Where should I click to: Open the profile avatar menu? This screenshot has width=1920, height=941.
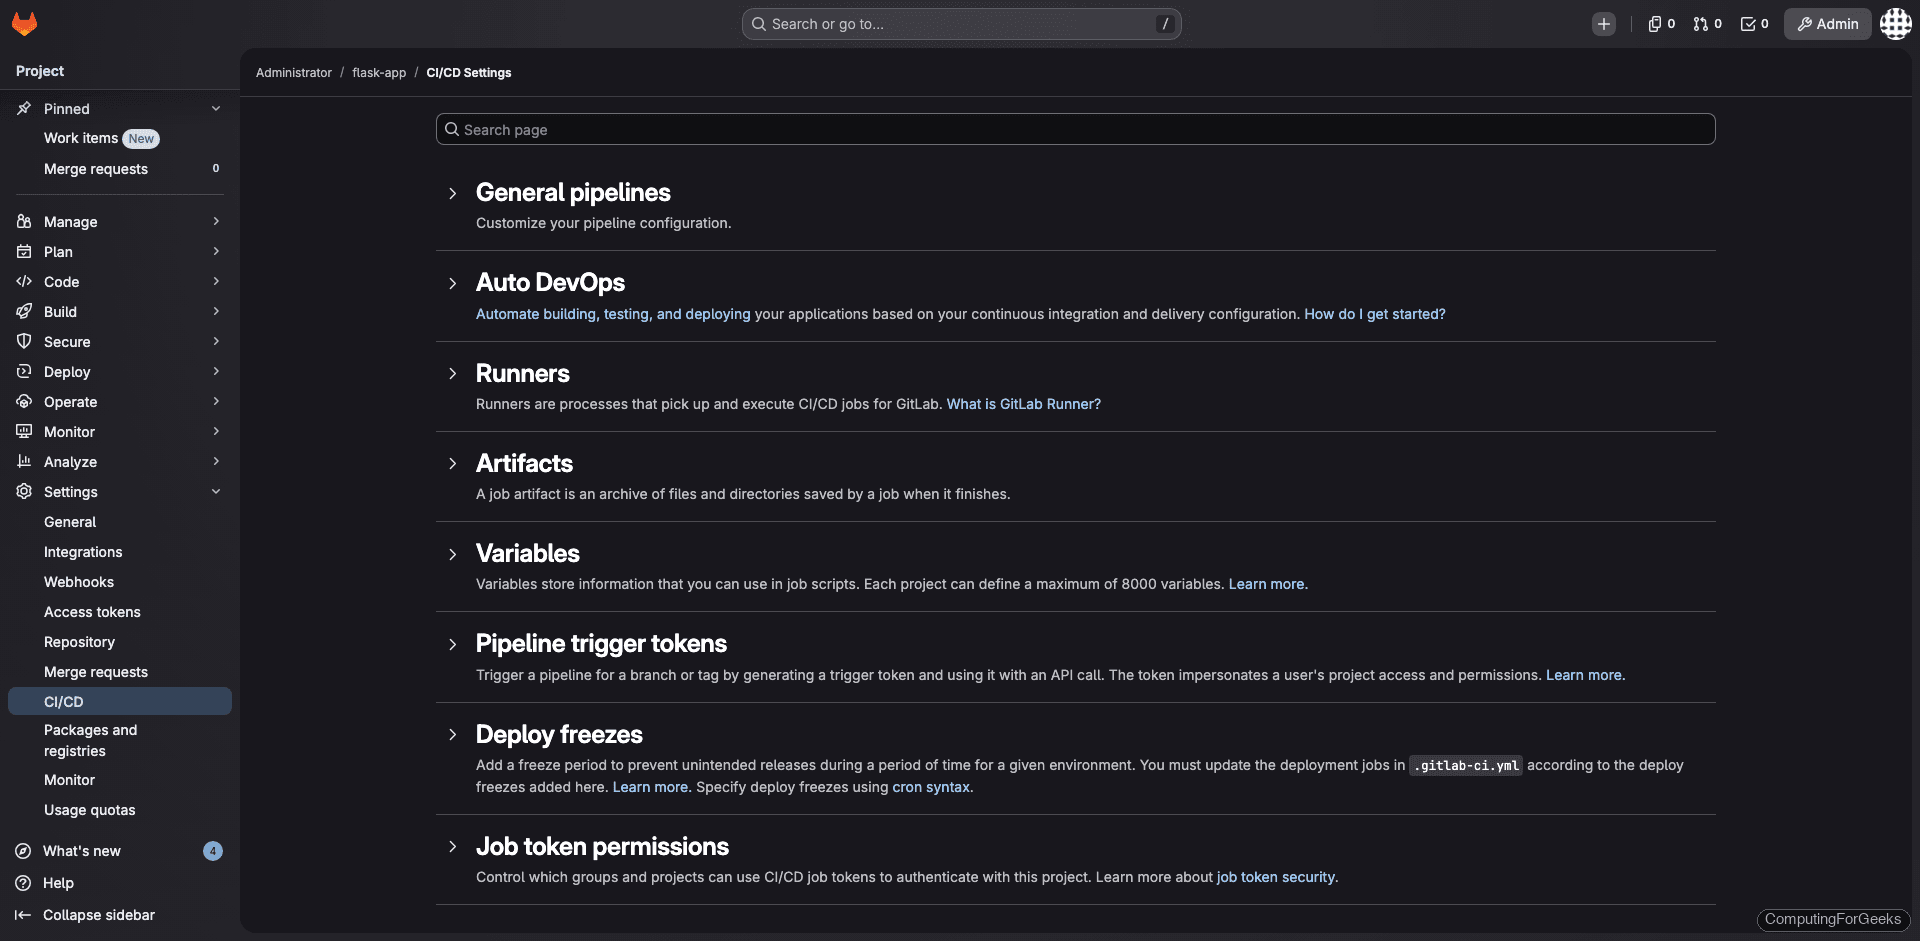[x=1895, y=23]
